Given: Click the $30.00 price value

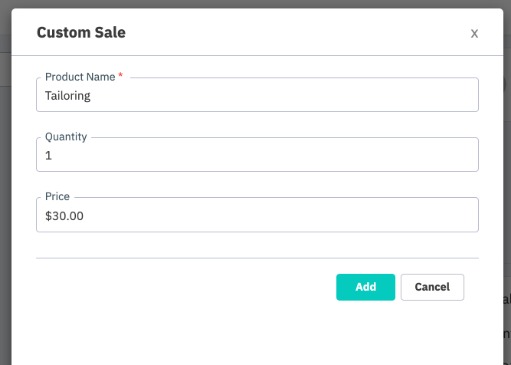Looking at the screenshot, I should [x=64, y=216].
